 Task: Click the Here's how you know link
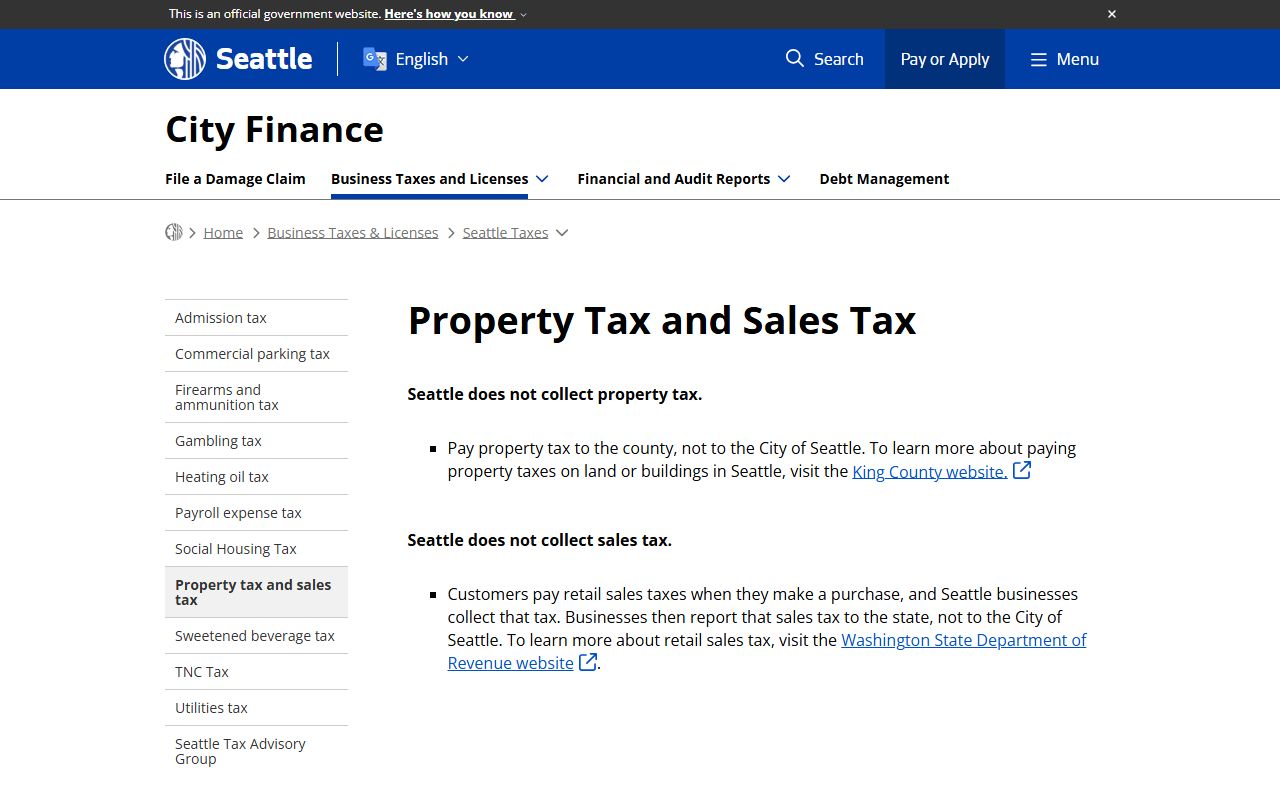tap(449, 14)
